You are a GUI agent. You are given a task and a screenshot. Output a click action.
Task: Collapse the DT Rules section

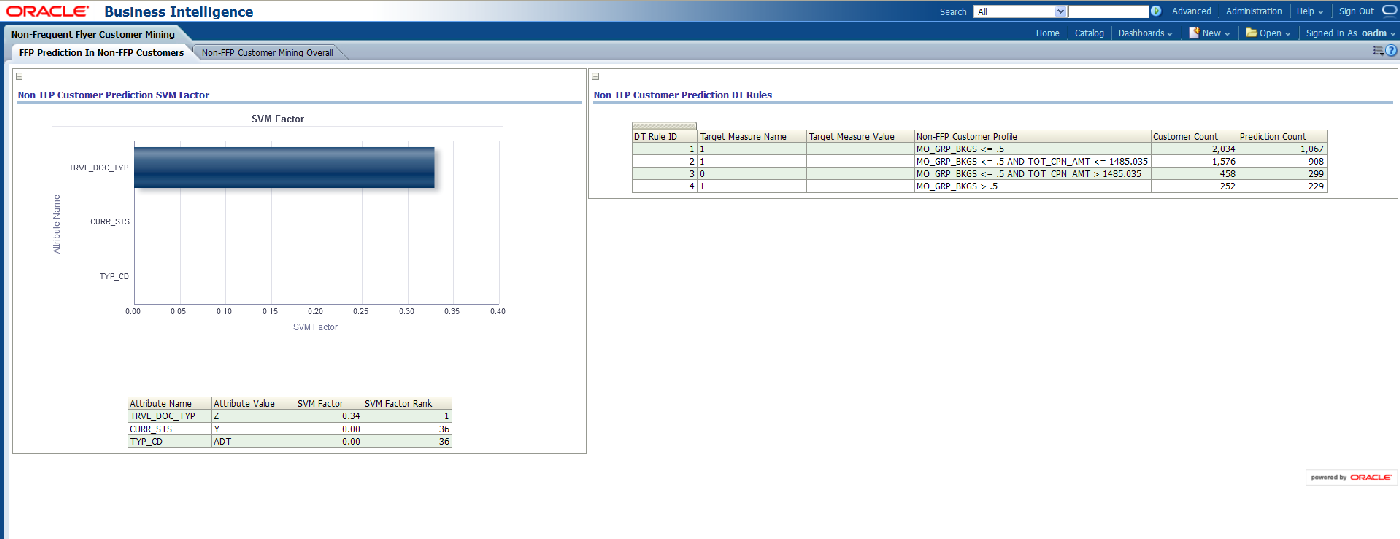click(596, 77)
